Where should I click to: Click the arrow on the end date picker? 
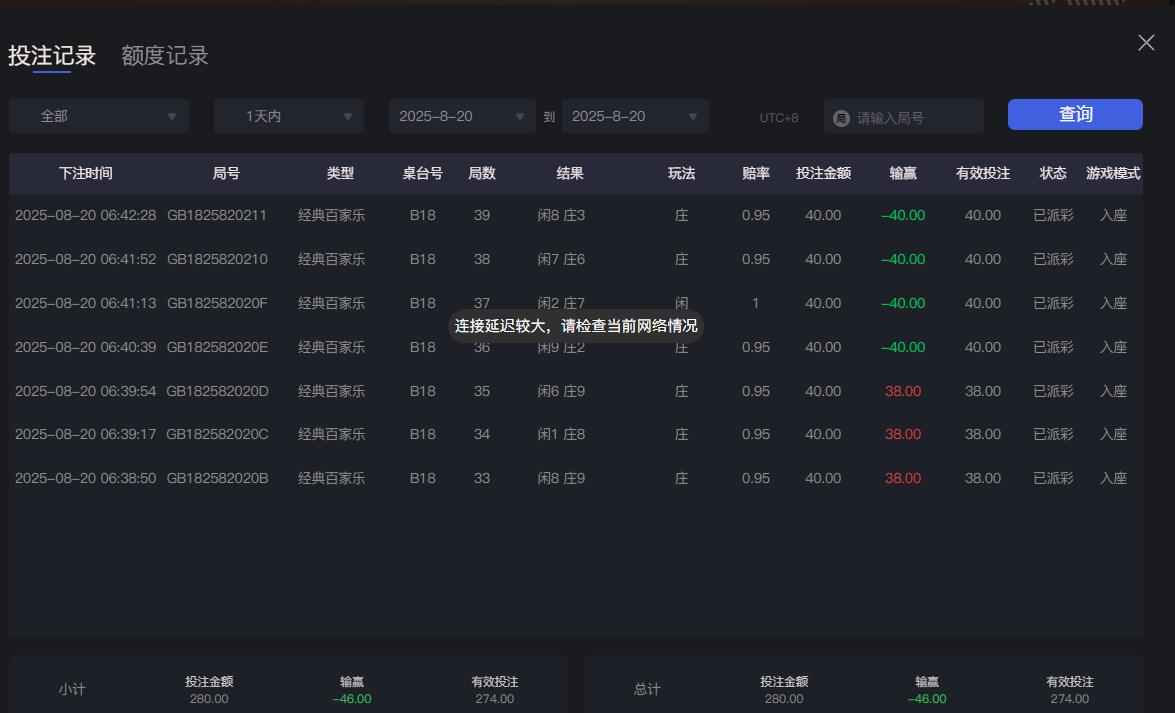(692, 116)
